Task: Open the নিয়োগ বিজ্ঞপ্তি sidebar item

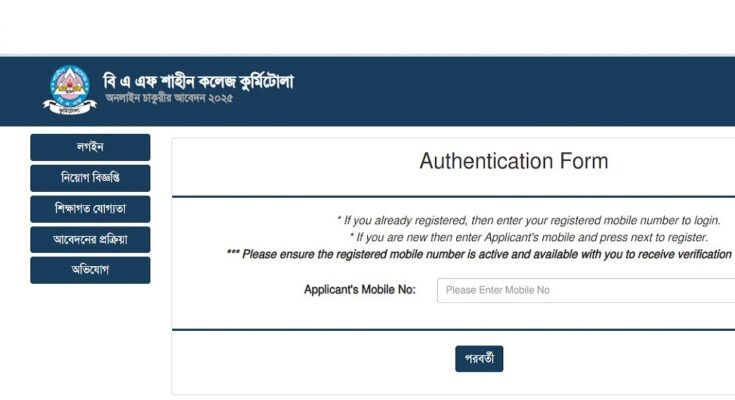Action: point(90,178)
